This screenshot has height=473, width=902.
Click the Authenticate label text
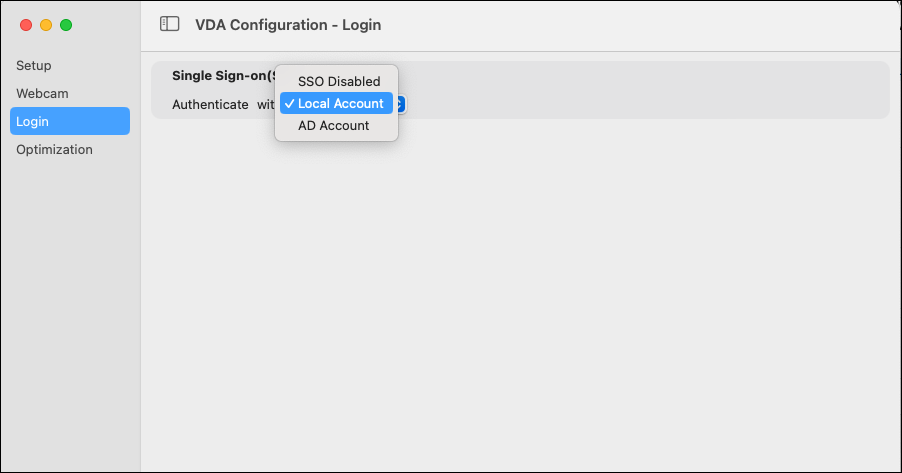pyautogui.click(x=210, y=104)
